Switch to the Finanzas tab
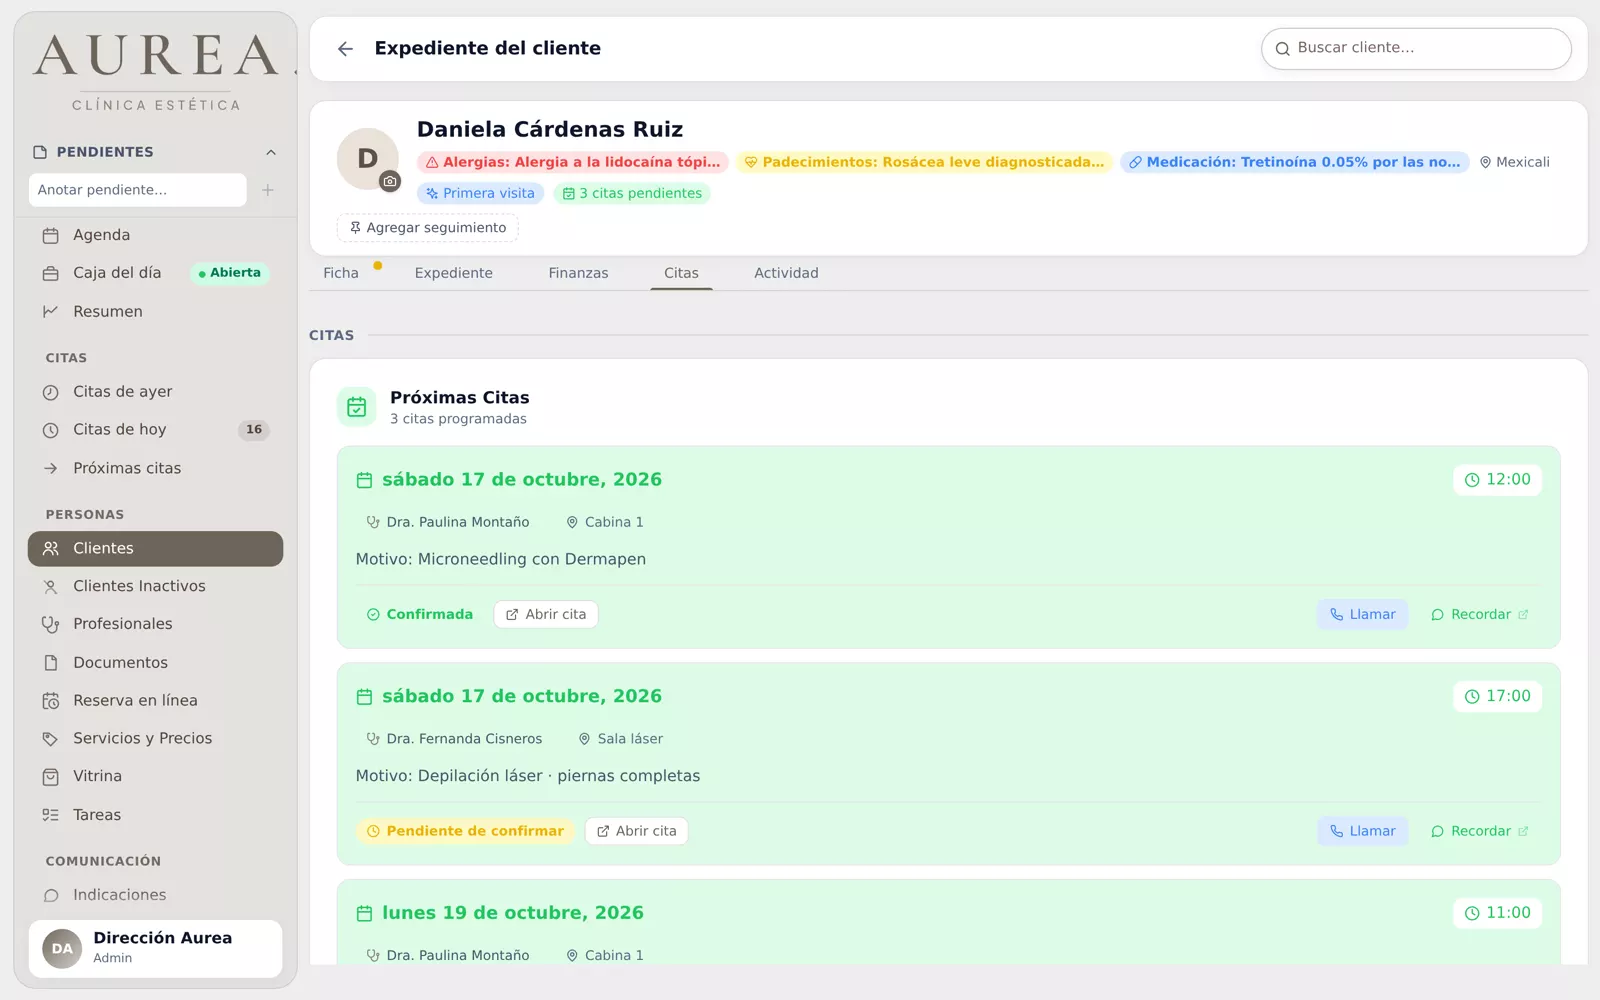Screen dimensions: 1600x1000 pos(578,273)
